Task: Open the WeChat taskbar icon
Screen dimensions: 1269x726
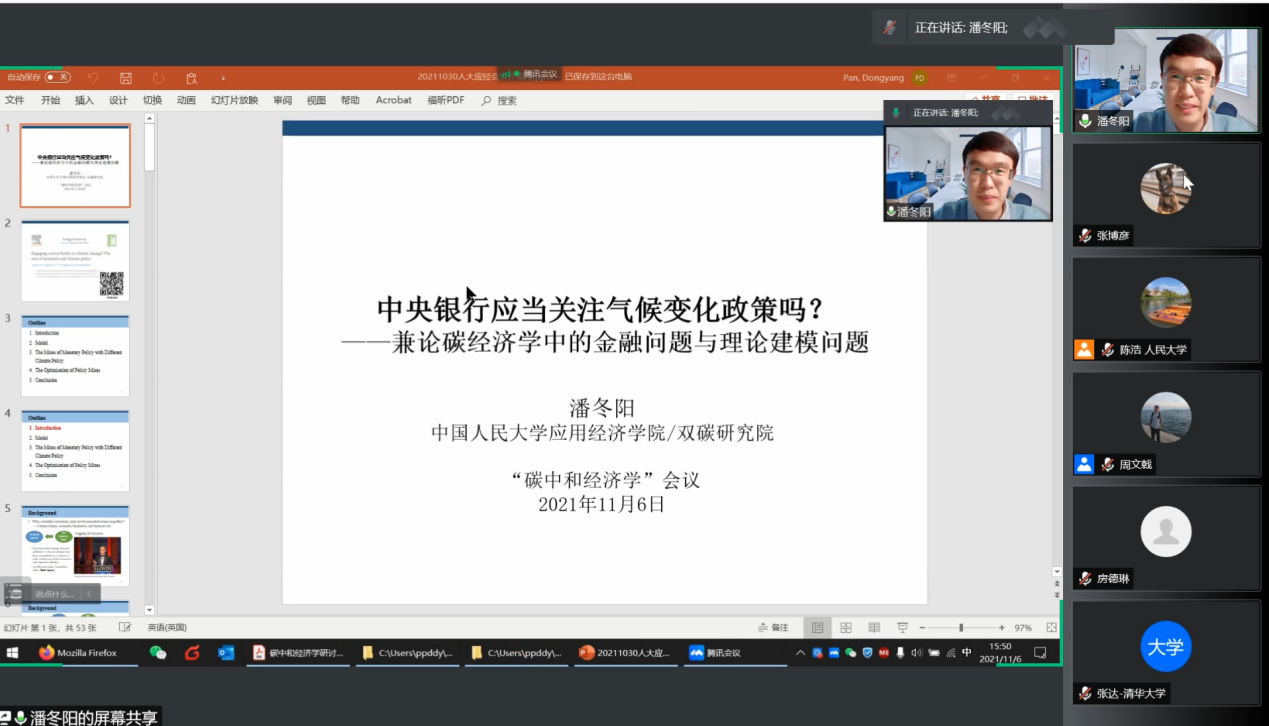Action: point(158,653)
